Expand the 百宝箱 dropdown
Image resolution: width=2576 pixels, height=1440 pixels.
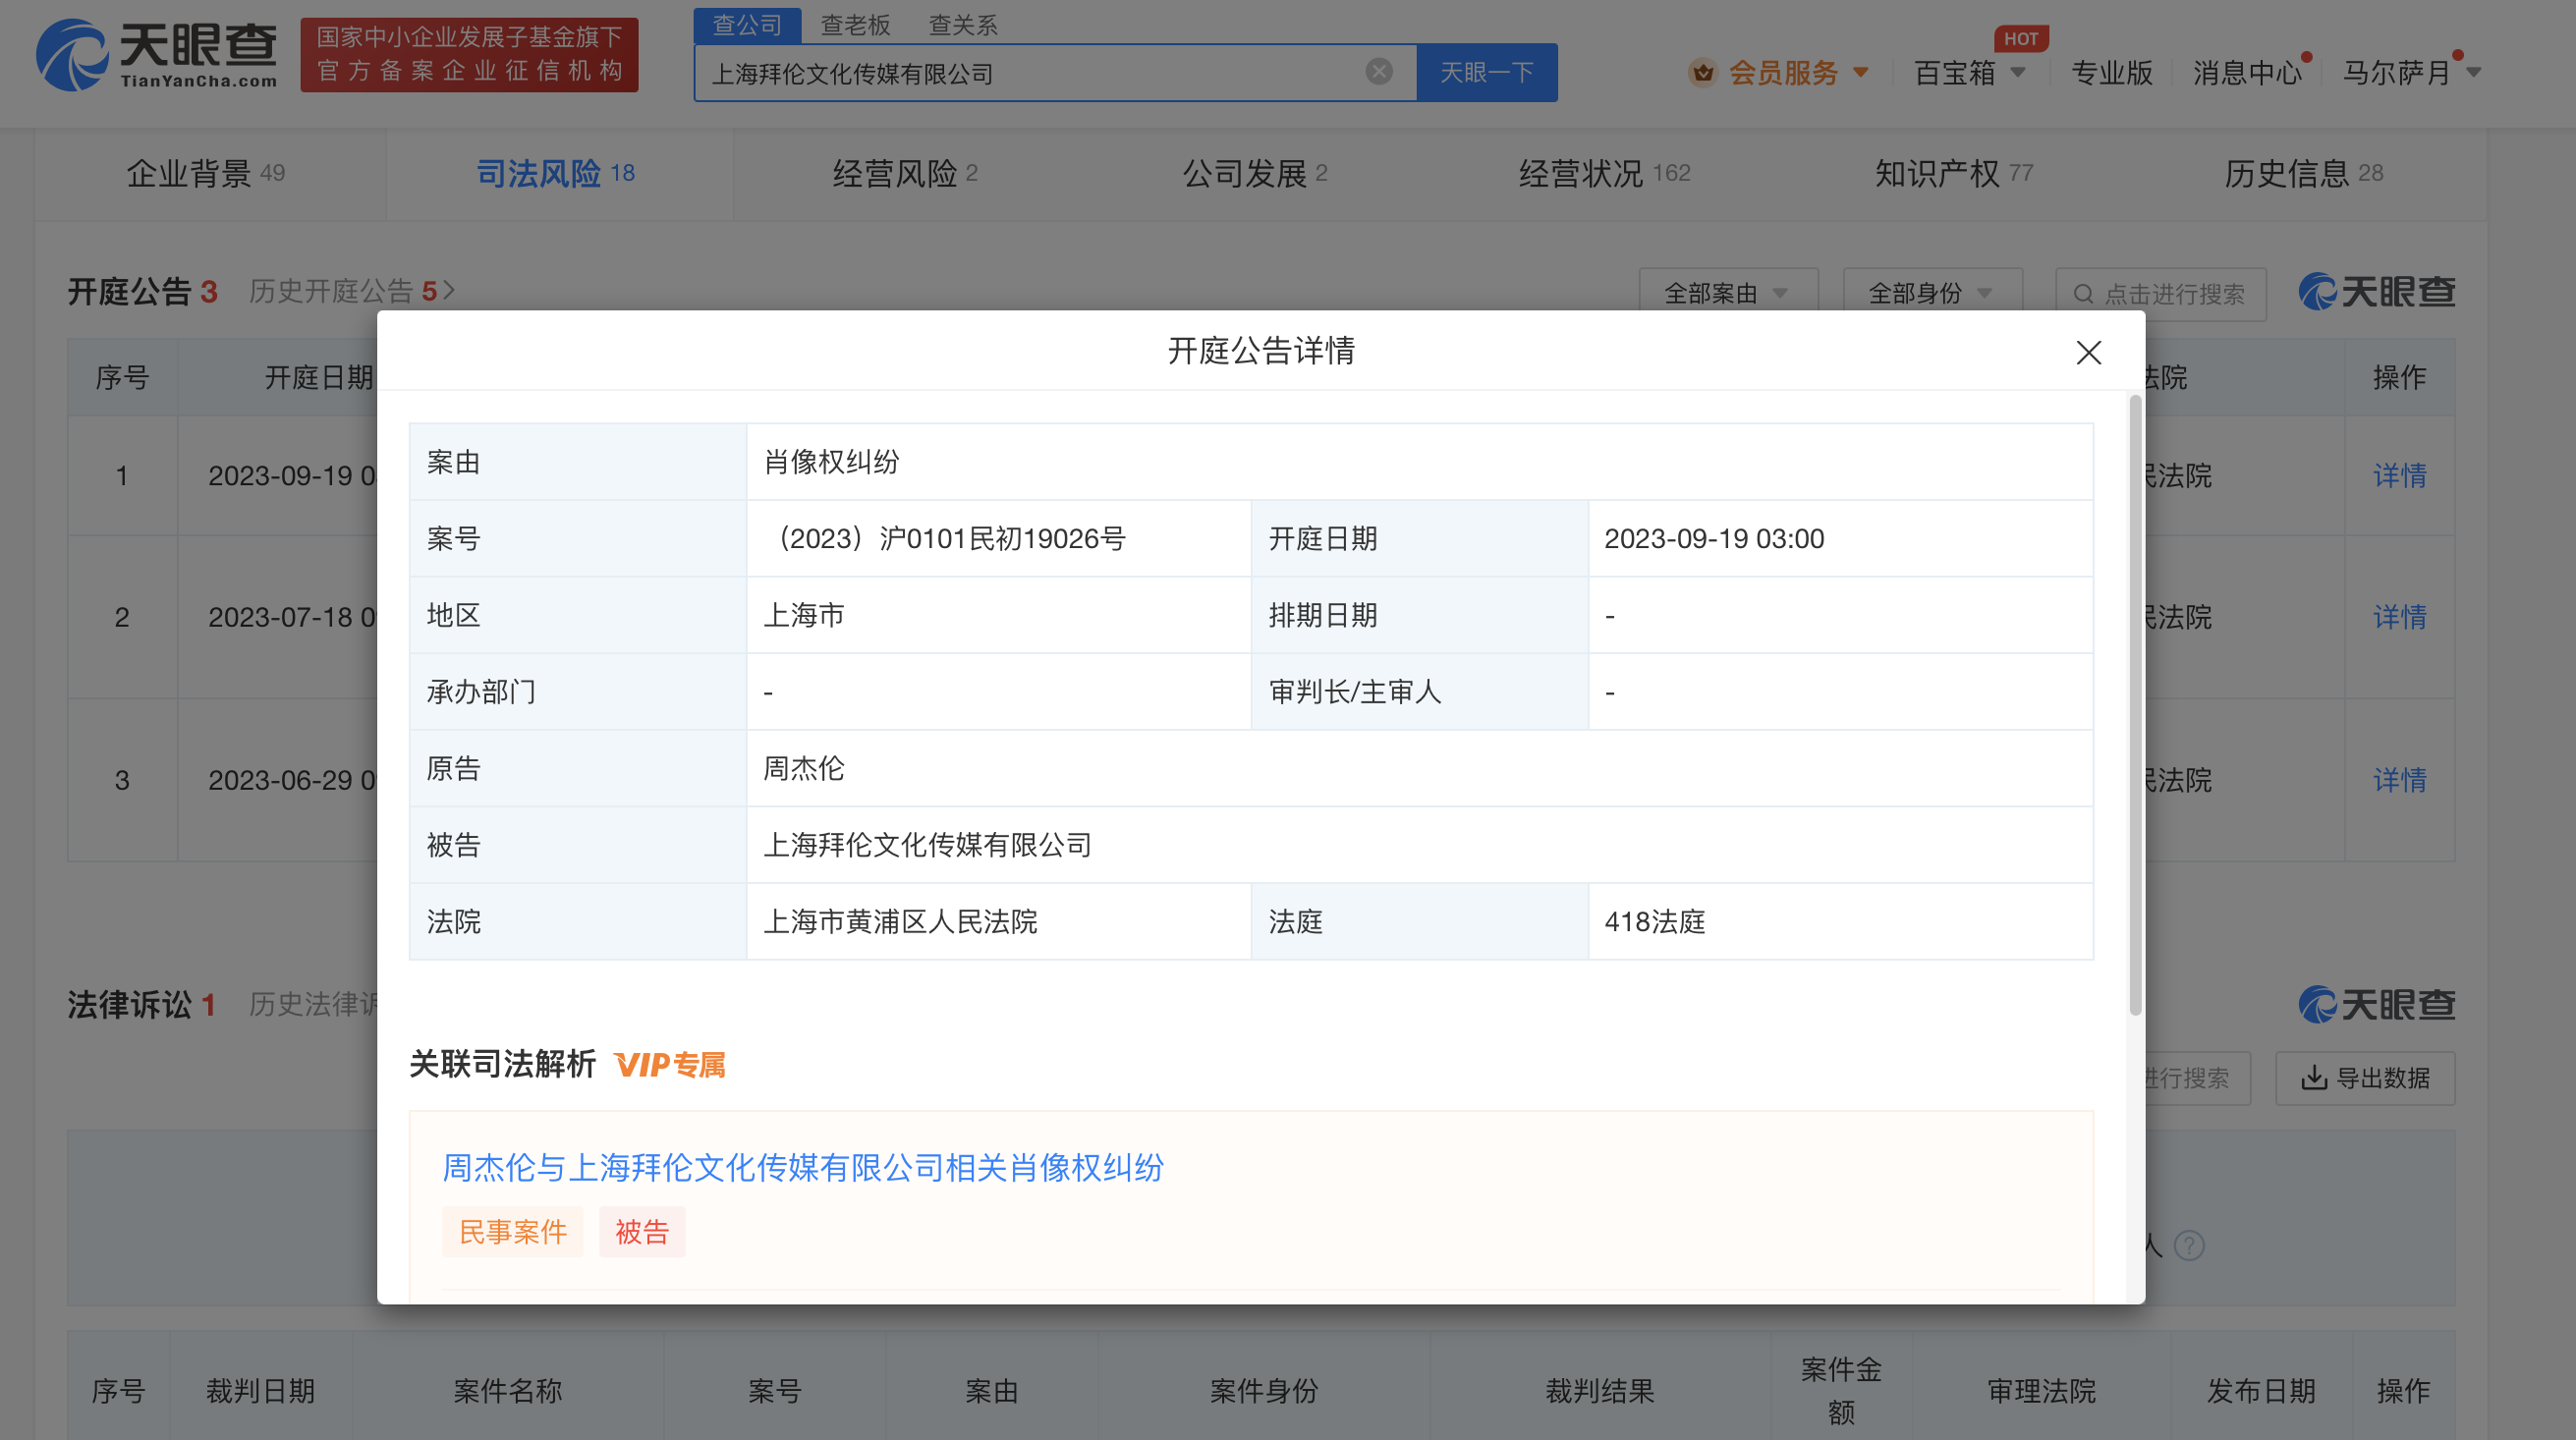(x=1970, y=72)
